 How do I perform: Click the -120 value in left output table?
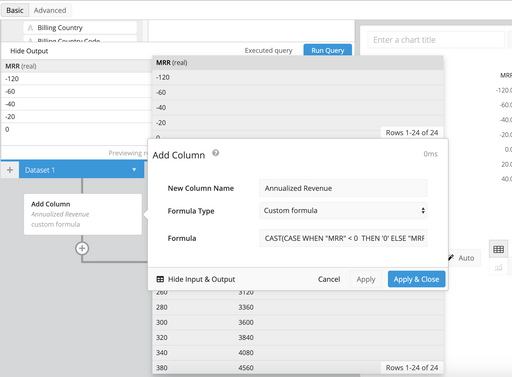click(12, 79)
